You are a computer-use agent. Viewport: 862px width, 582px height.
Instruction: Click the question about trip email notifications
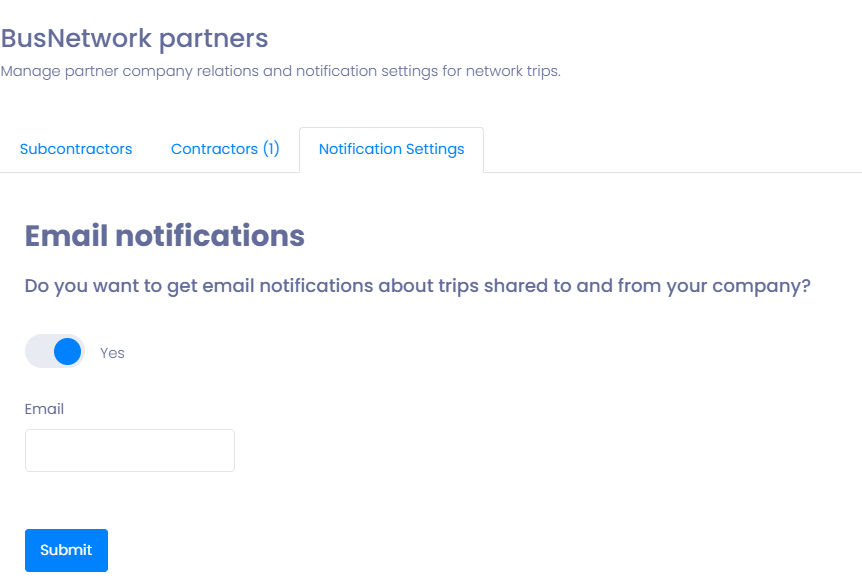click(417, 286)
